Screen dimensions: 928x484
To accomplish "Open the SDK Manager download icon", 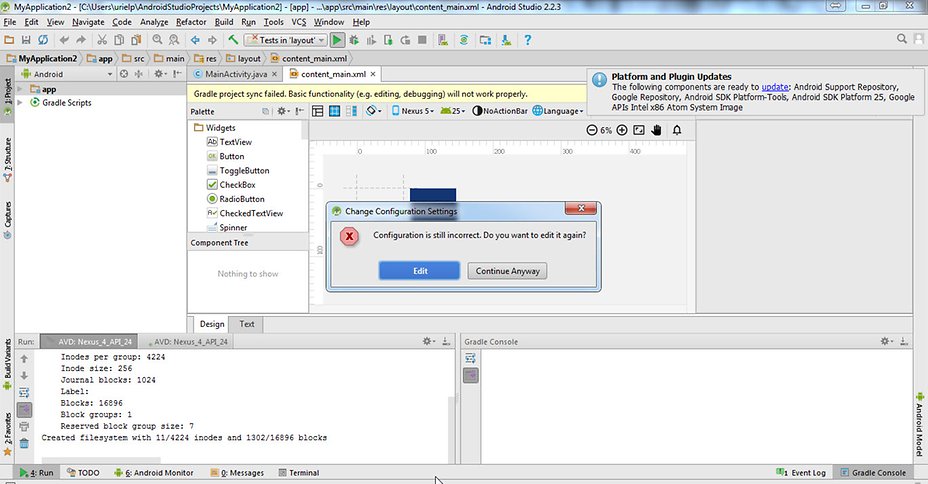I will point(507,40).
